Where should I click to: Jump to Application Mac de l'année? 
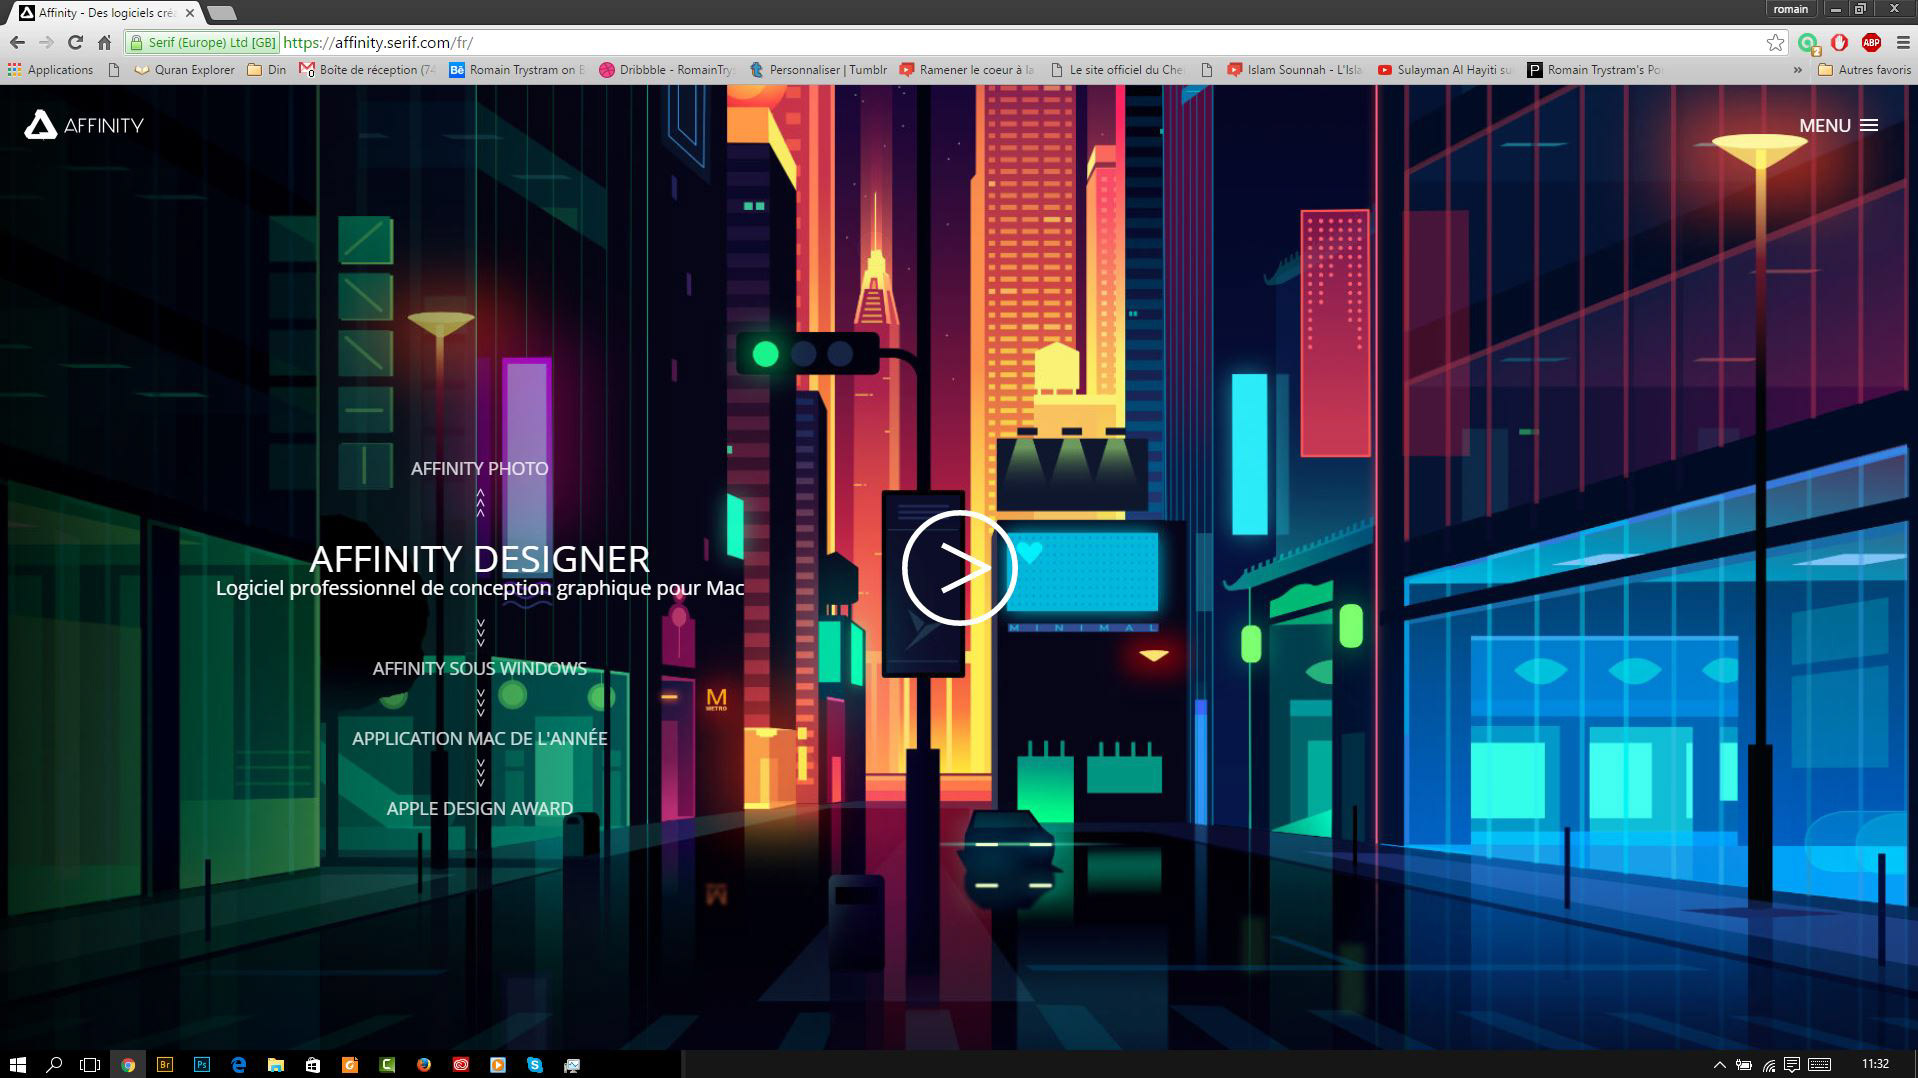tap(480, 738)
